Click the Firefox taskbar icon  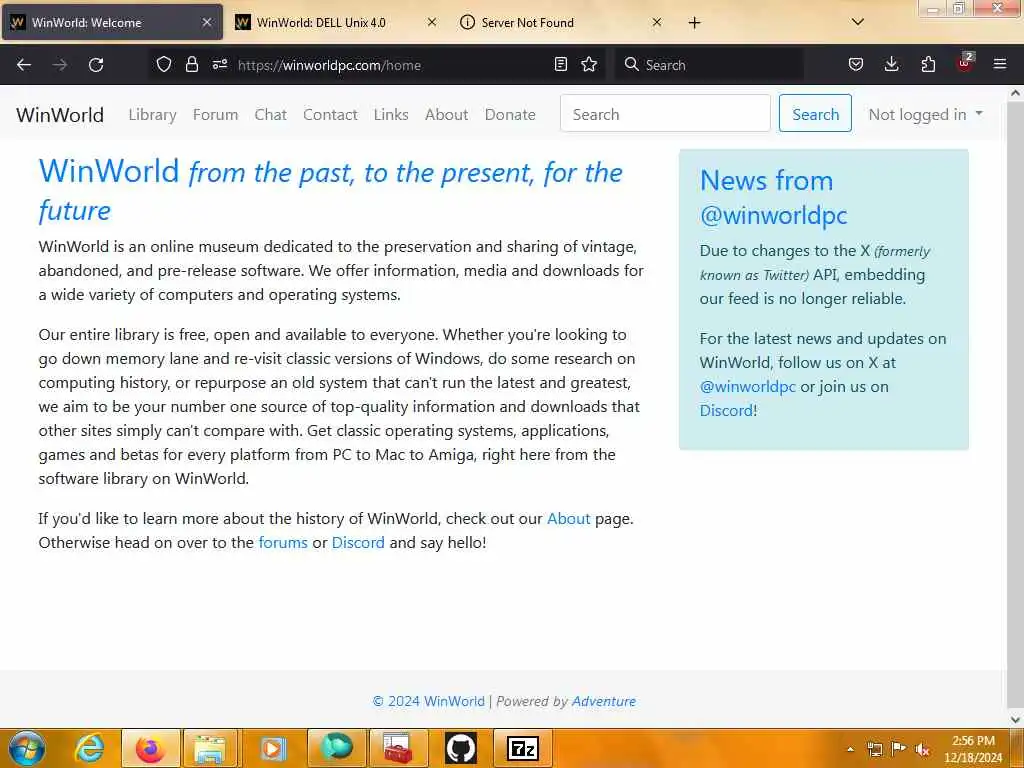point(150,748)
